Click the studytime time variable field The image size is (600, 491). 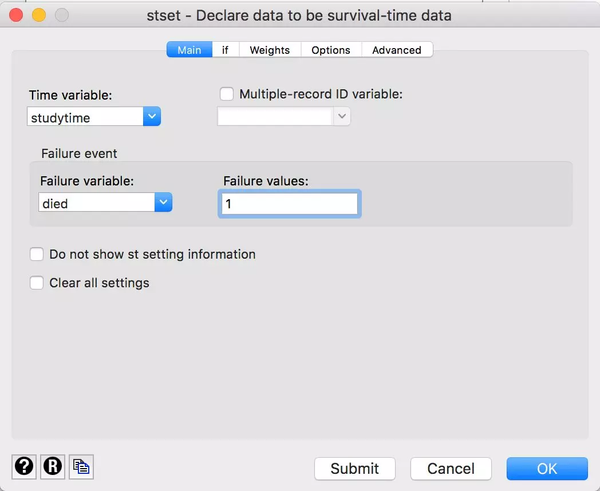pyautogui.click(x=85, y=116)
